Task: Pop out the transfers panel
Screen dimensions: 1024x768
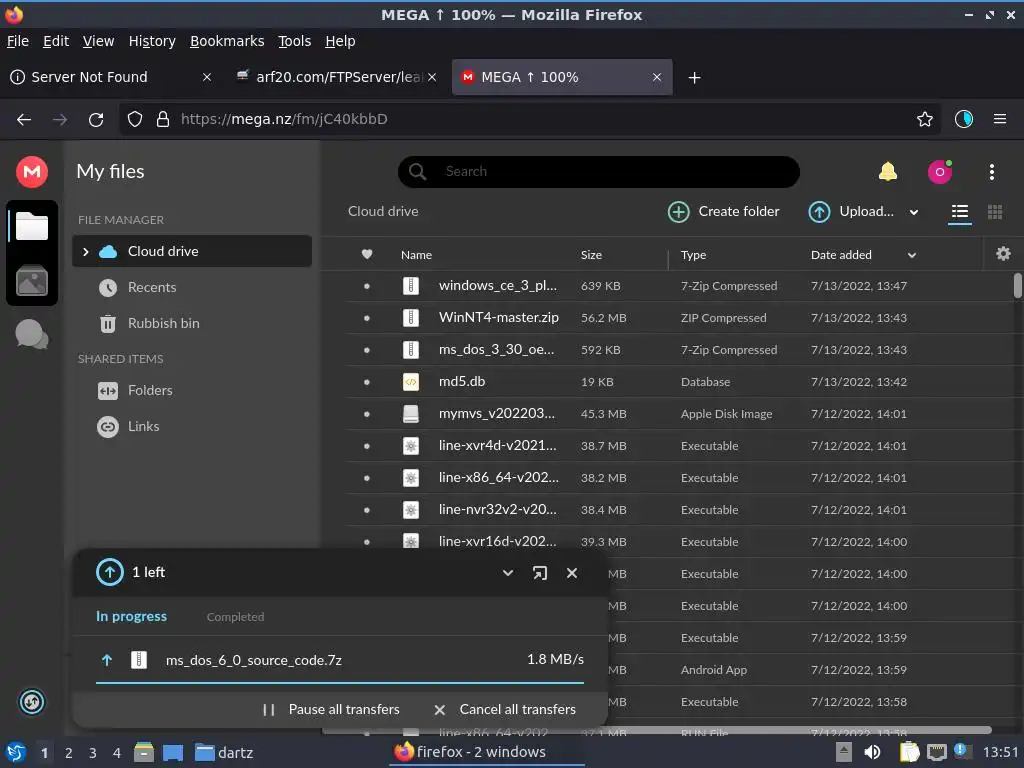Action: tap(539, 573)
